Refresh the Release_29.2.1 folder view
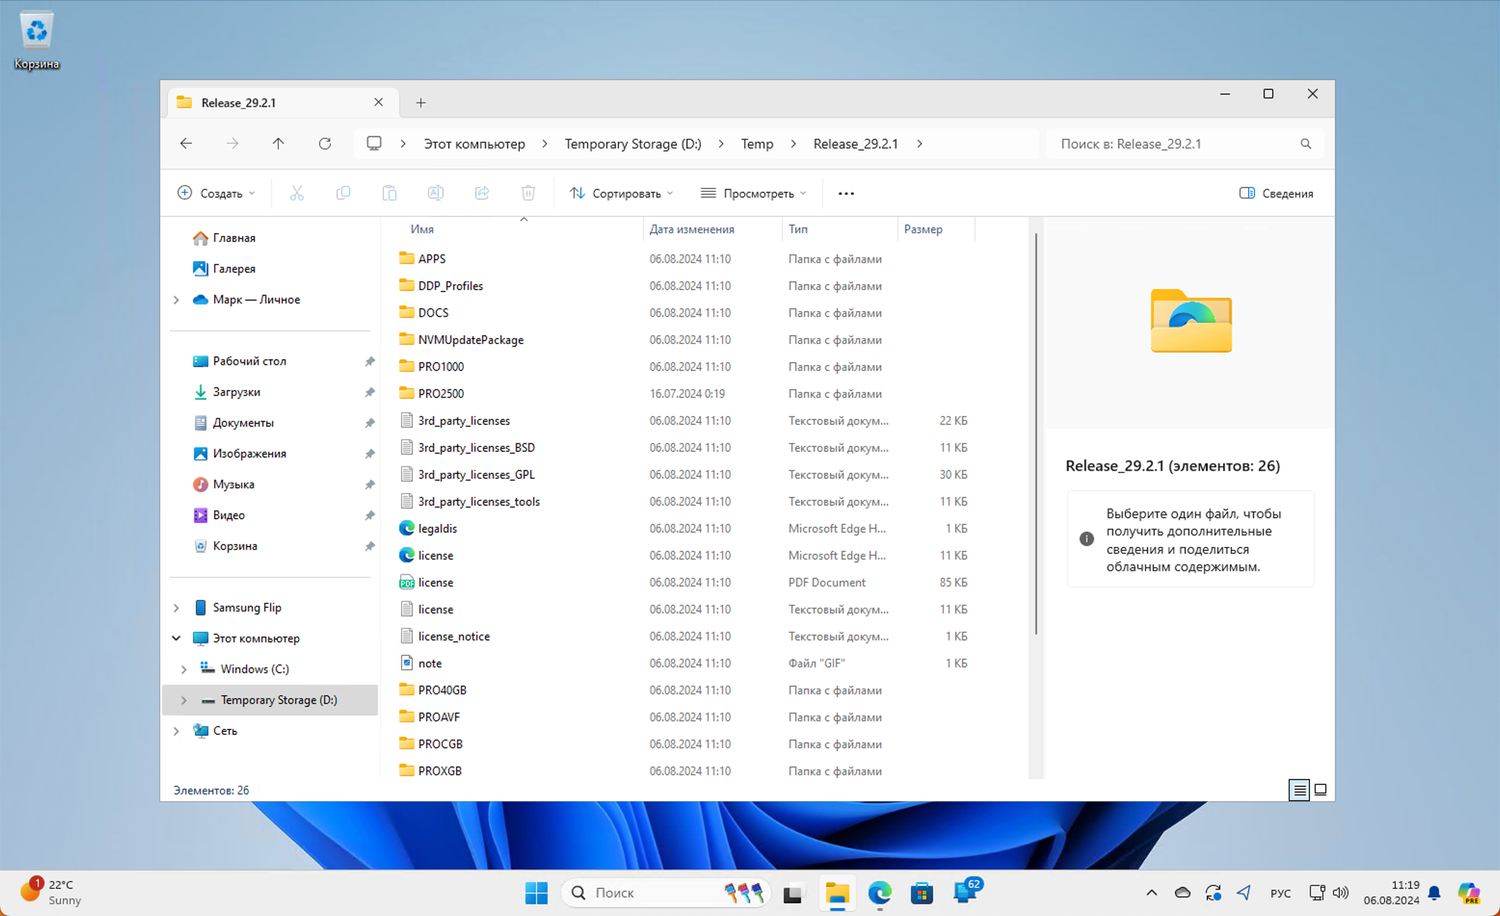This screenshot has width=1500, height=916. [325, 144]
